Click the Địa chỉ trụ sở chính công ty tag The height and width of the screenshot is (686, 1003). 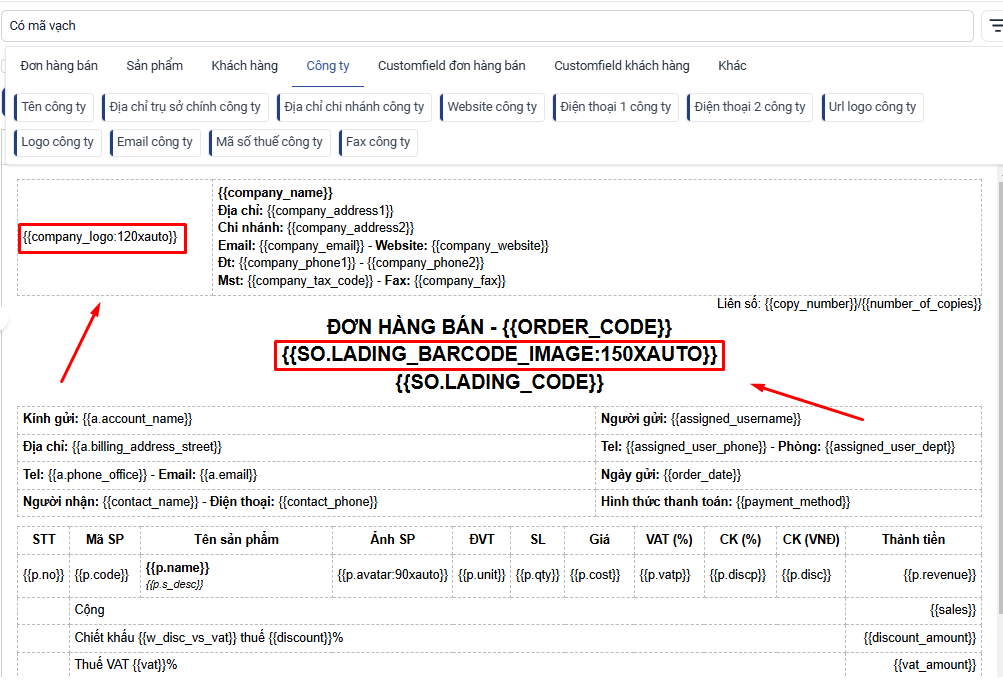coord(185,107)
